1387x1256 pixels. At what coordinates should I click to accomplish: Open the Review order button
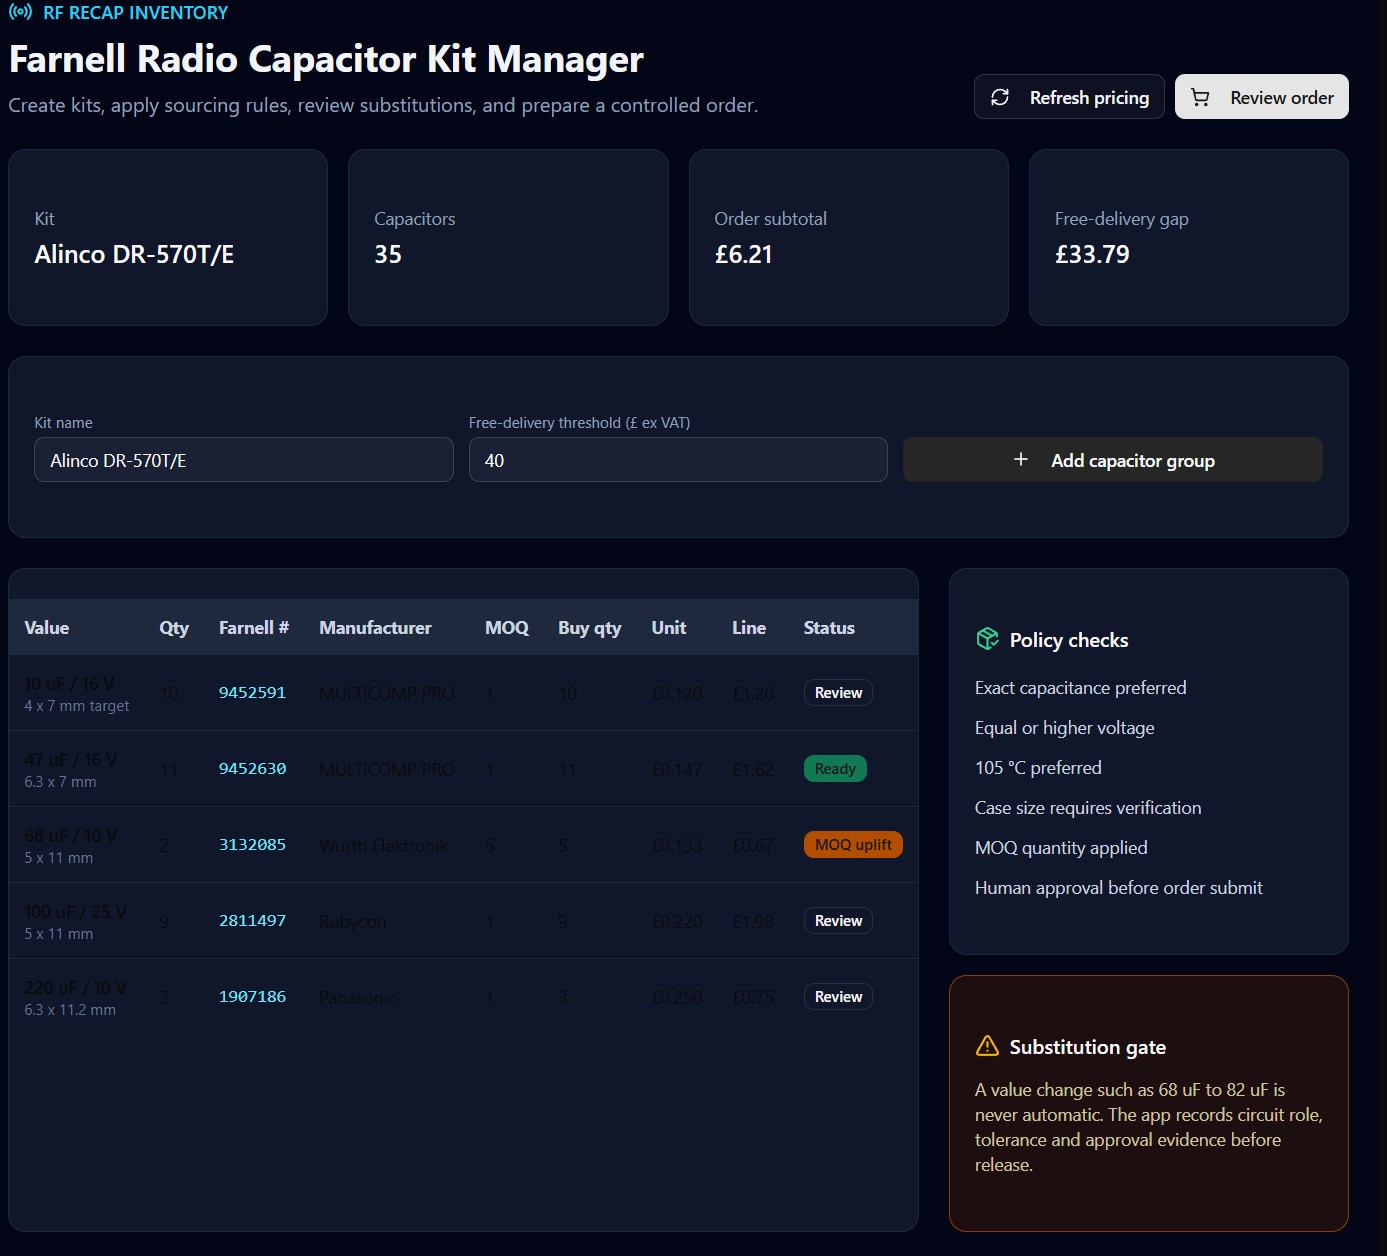click(1261, 97)
